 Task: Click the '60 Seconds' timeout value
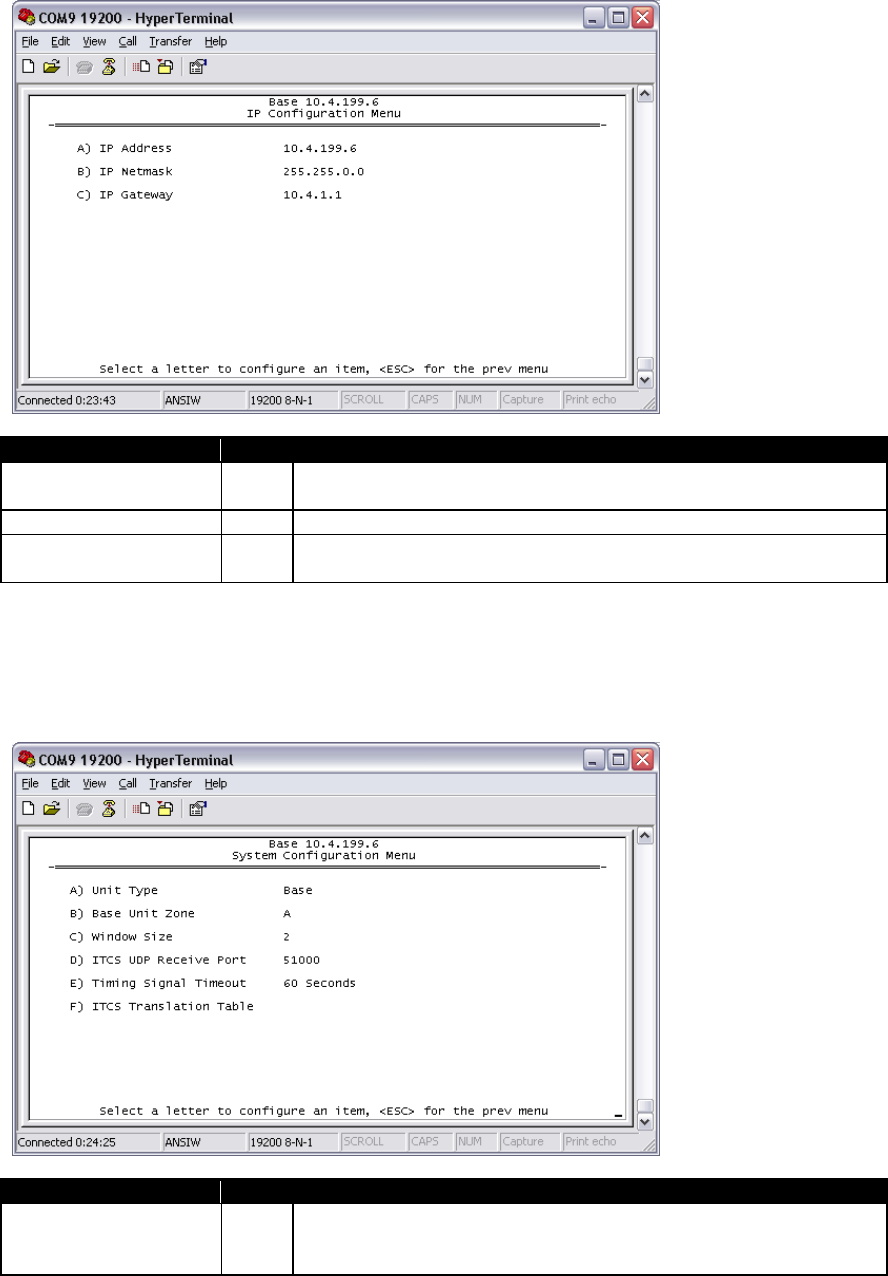click(x=320, y=983)
